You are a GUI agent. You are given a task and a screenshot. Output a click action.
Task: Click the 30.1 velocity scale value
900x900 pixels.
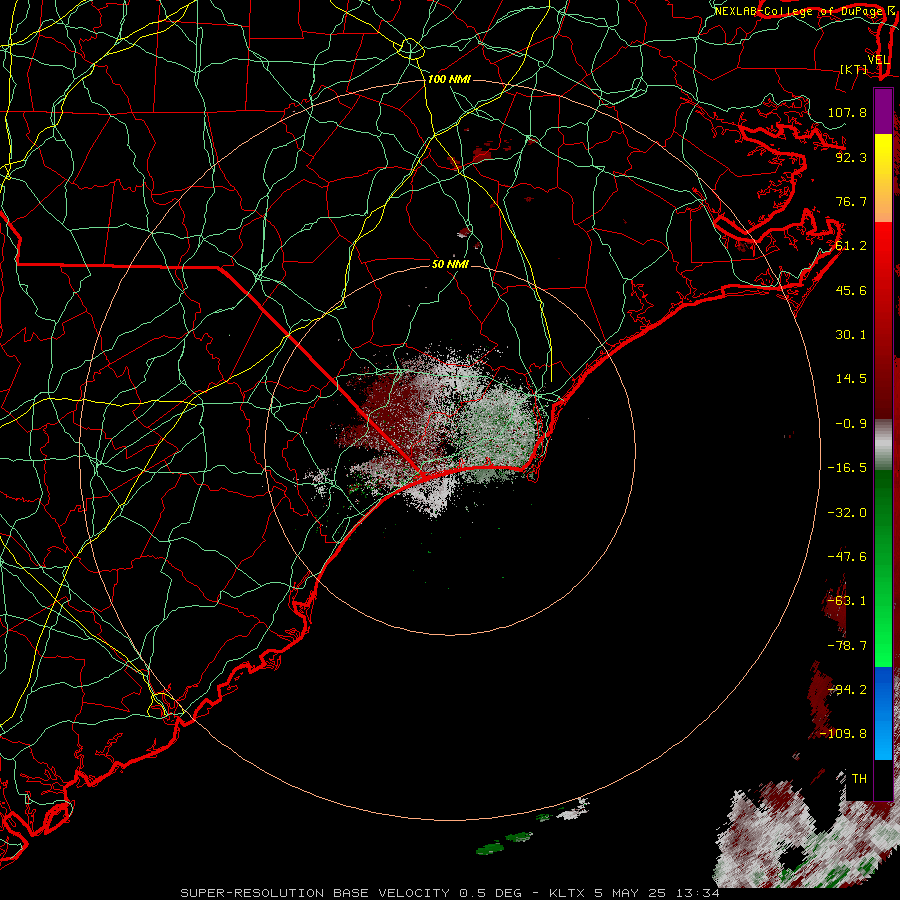pyautogui.click(x=851, y=335)
